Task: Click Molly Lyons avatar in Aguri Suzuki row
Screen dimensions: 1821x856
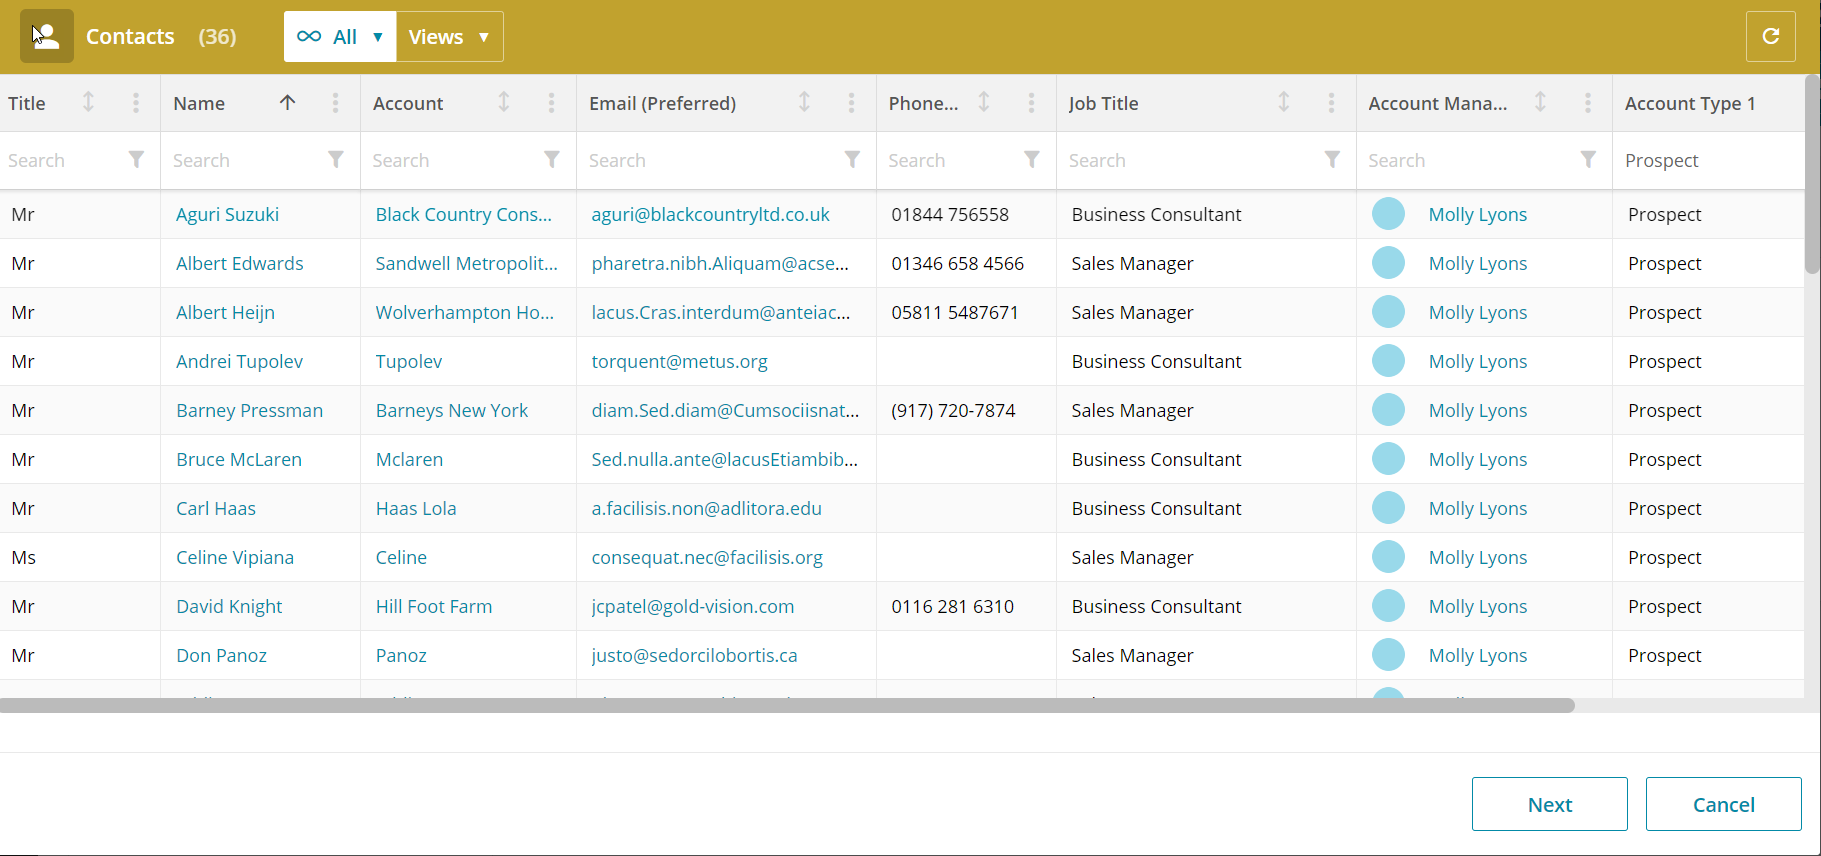Action: pos(1388,214)
